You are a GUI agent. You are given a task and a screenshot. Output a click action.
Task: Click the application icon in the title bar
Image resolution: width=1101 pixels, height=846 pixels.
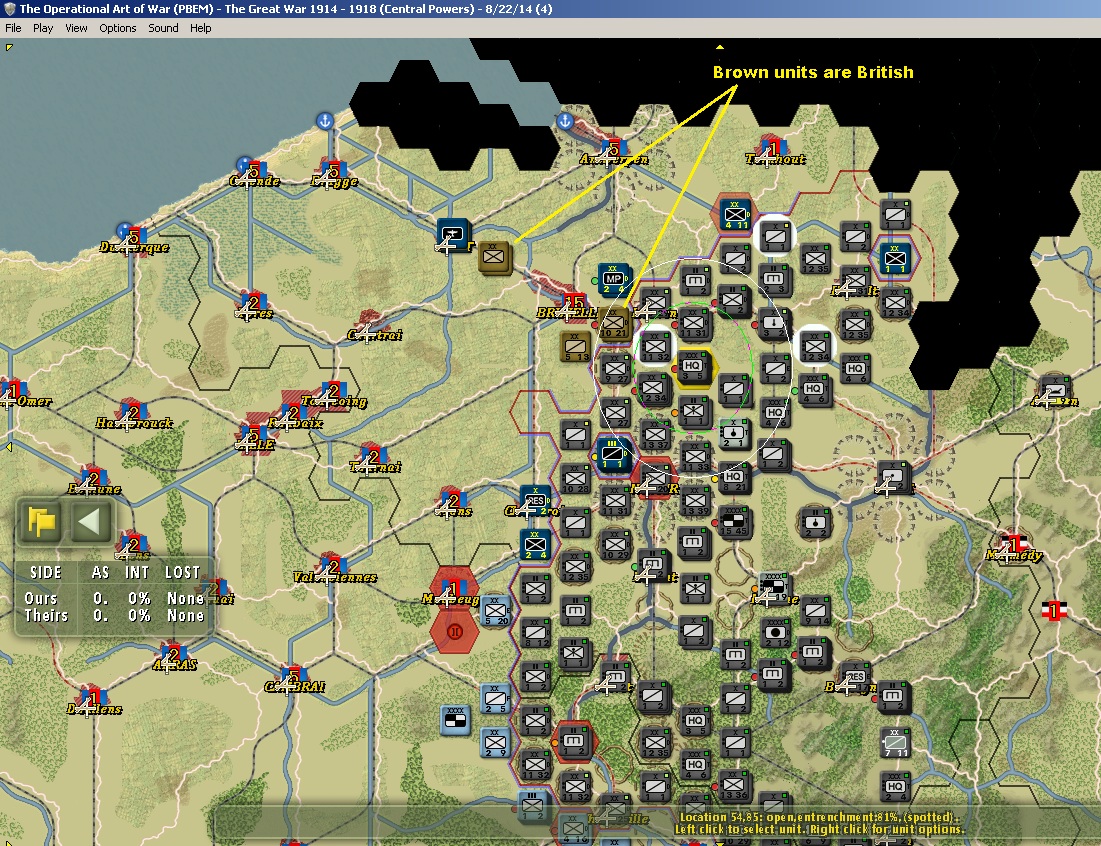pyautogui.click(x=9, y=9)
